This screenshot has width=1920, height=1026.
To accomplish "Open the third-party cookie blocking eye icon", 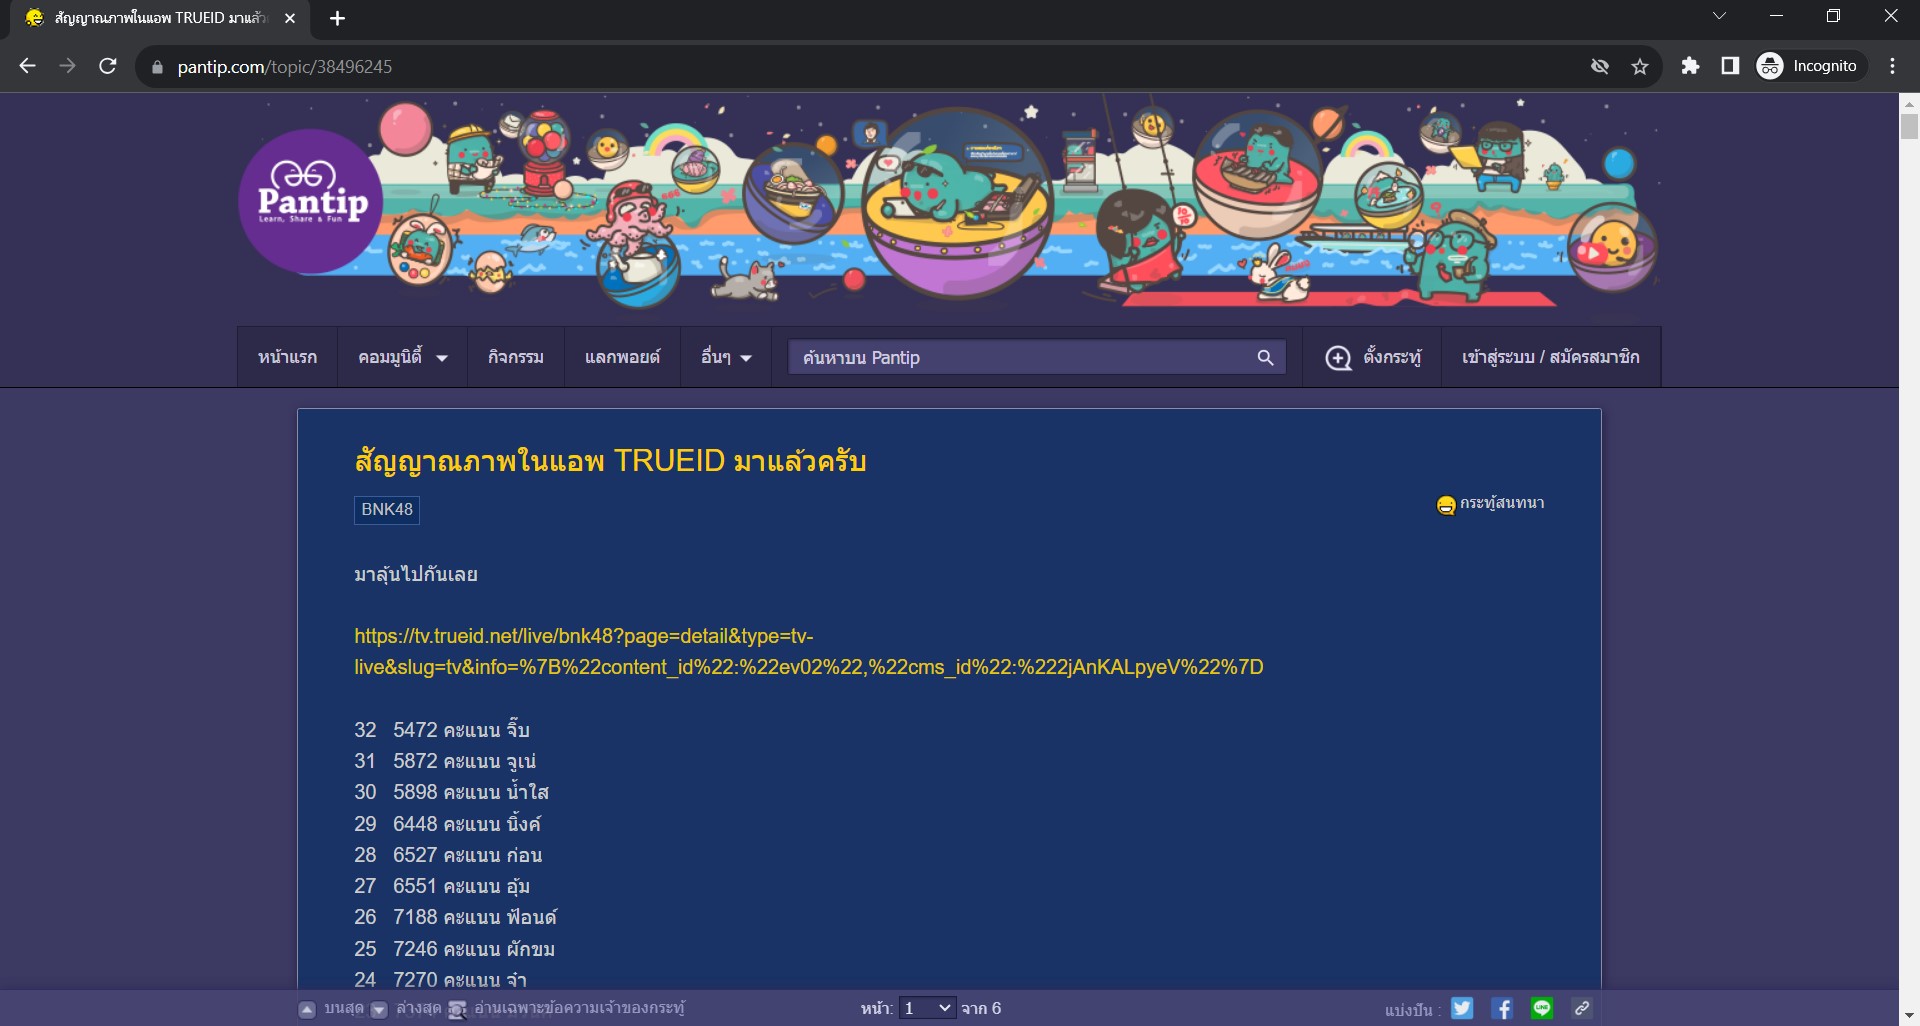I will 1600,66.
